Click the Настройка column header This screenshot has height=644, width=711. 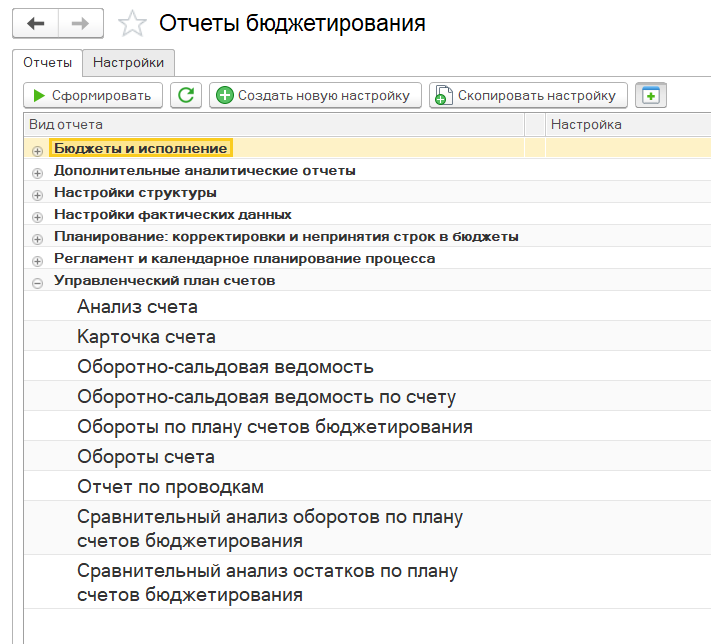(x=586, y=124)
